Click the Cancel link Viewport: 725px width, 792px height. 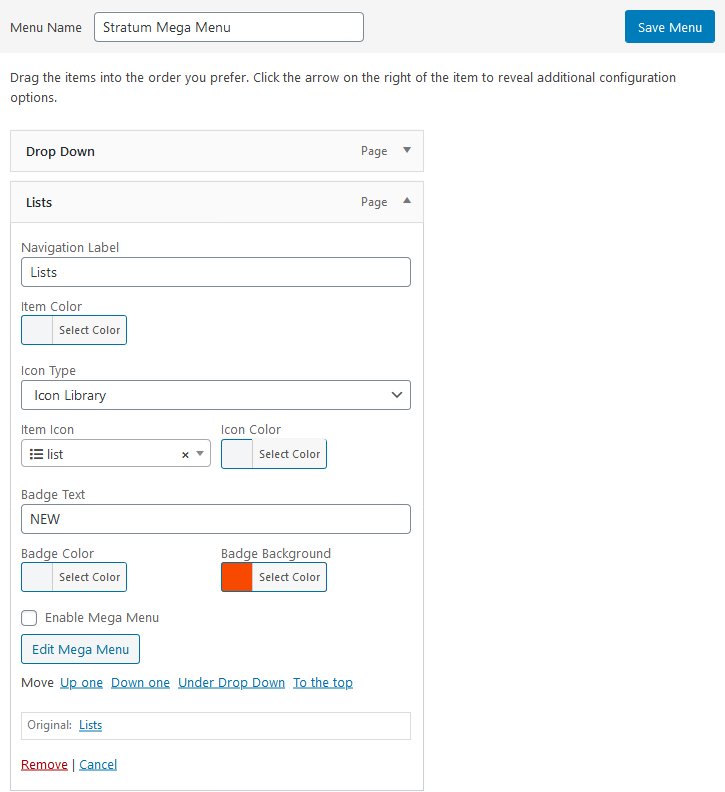click(98, 764)
